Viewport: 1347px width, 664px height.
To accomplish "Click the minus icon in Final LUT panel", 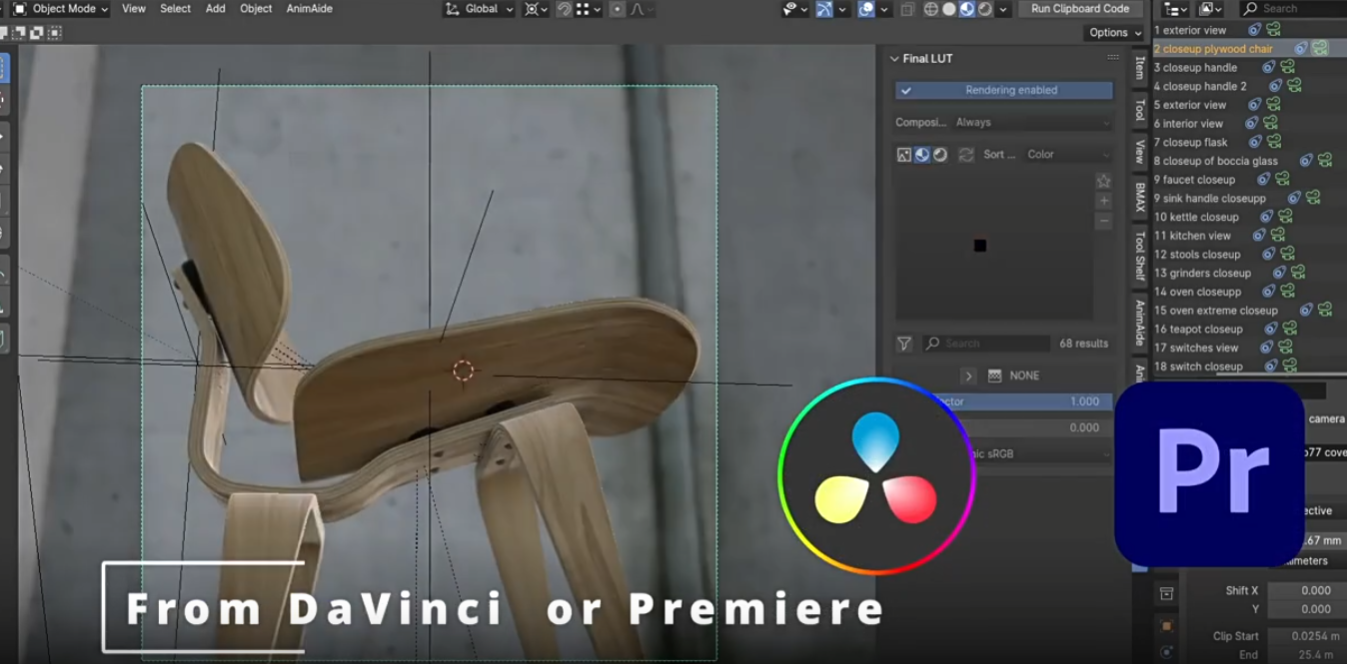I will [1104, 221].
